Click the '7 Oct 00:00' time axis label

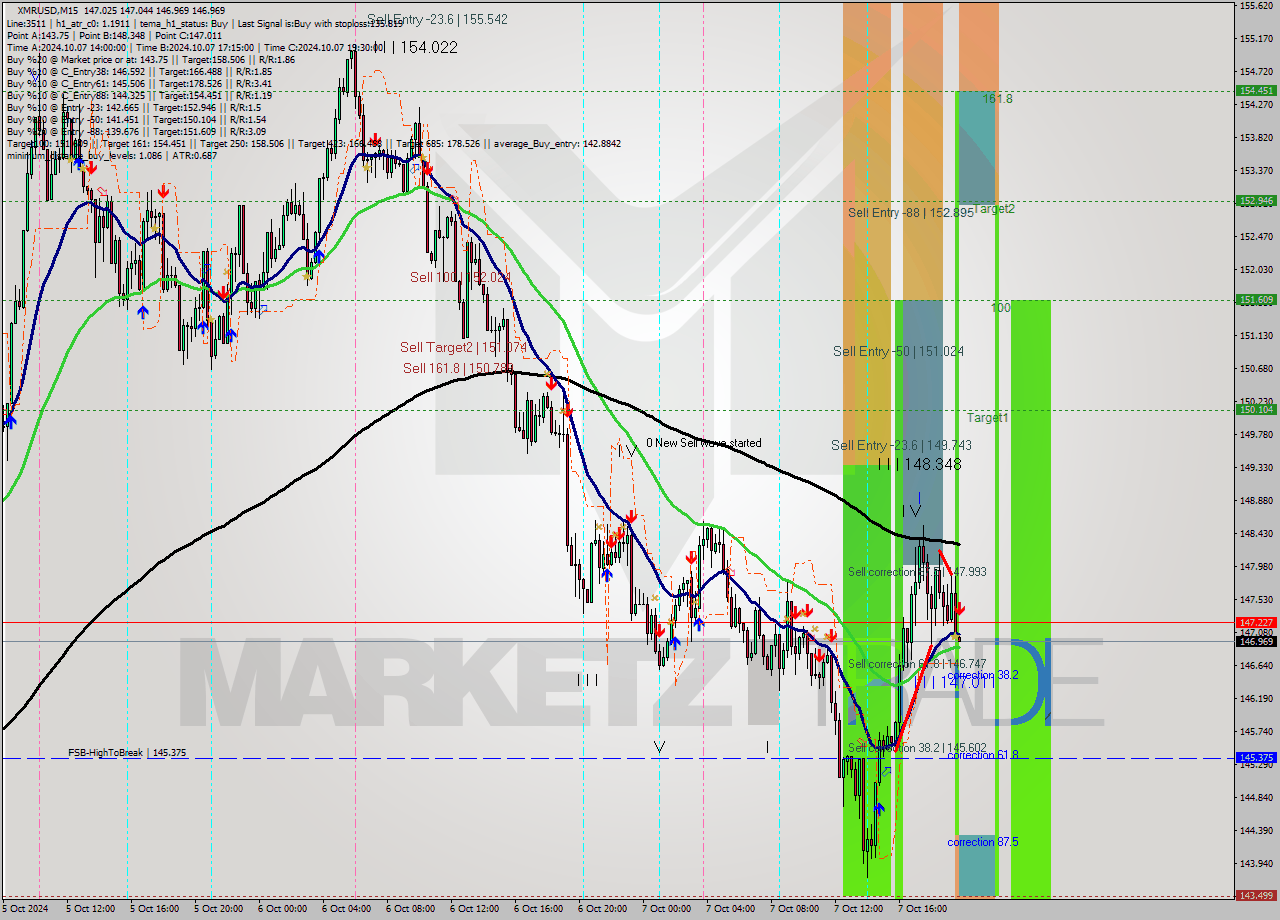(665, 909)
